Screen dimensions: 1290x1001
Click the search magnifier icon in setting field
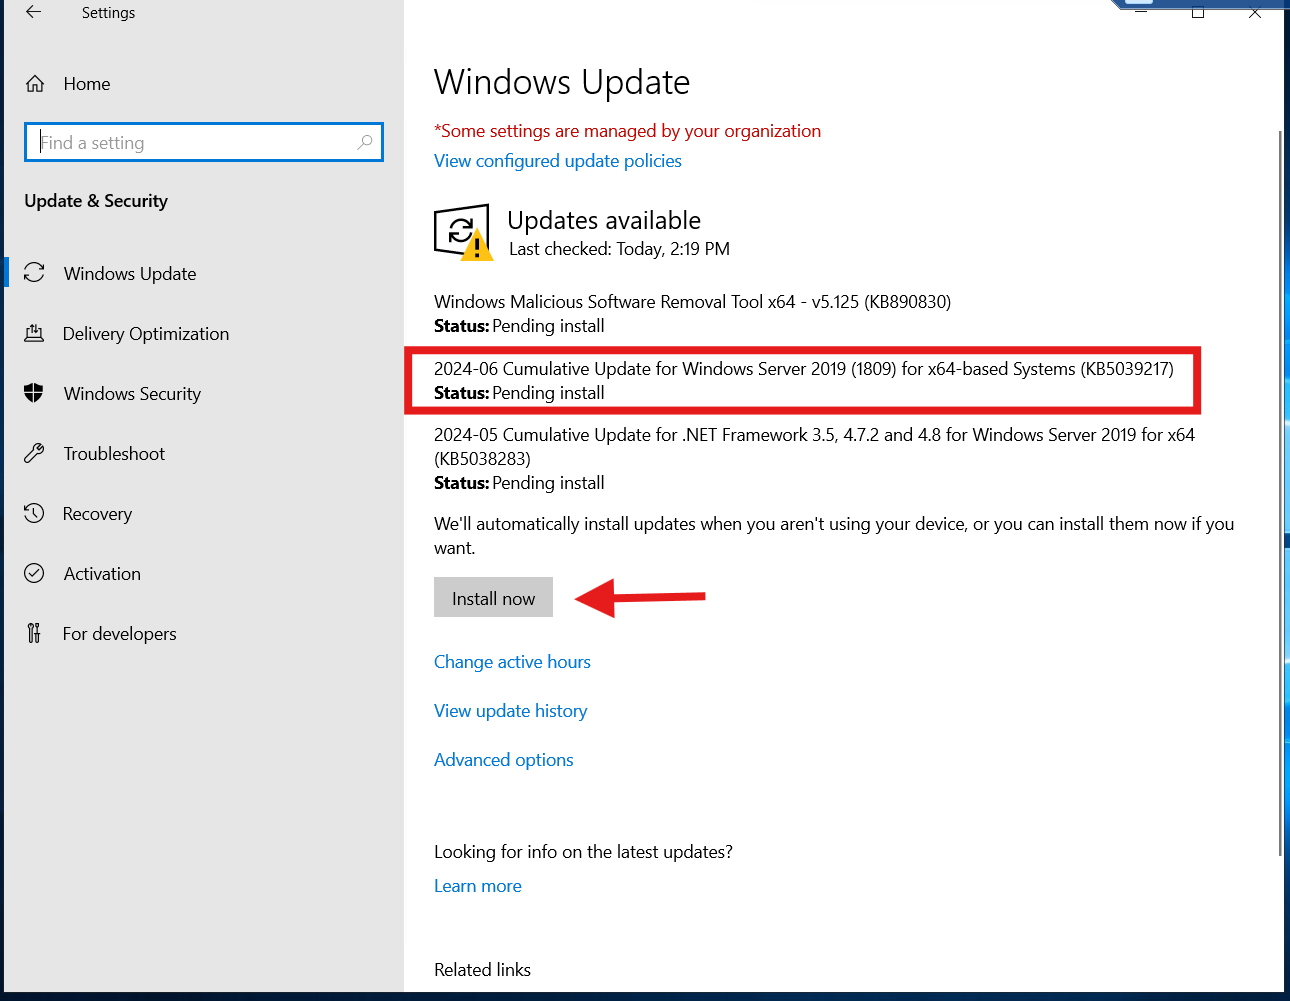coord(365,142)
